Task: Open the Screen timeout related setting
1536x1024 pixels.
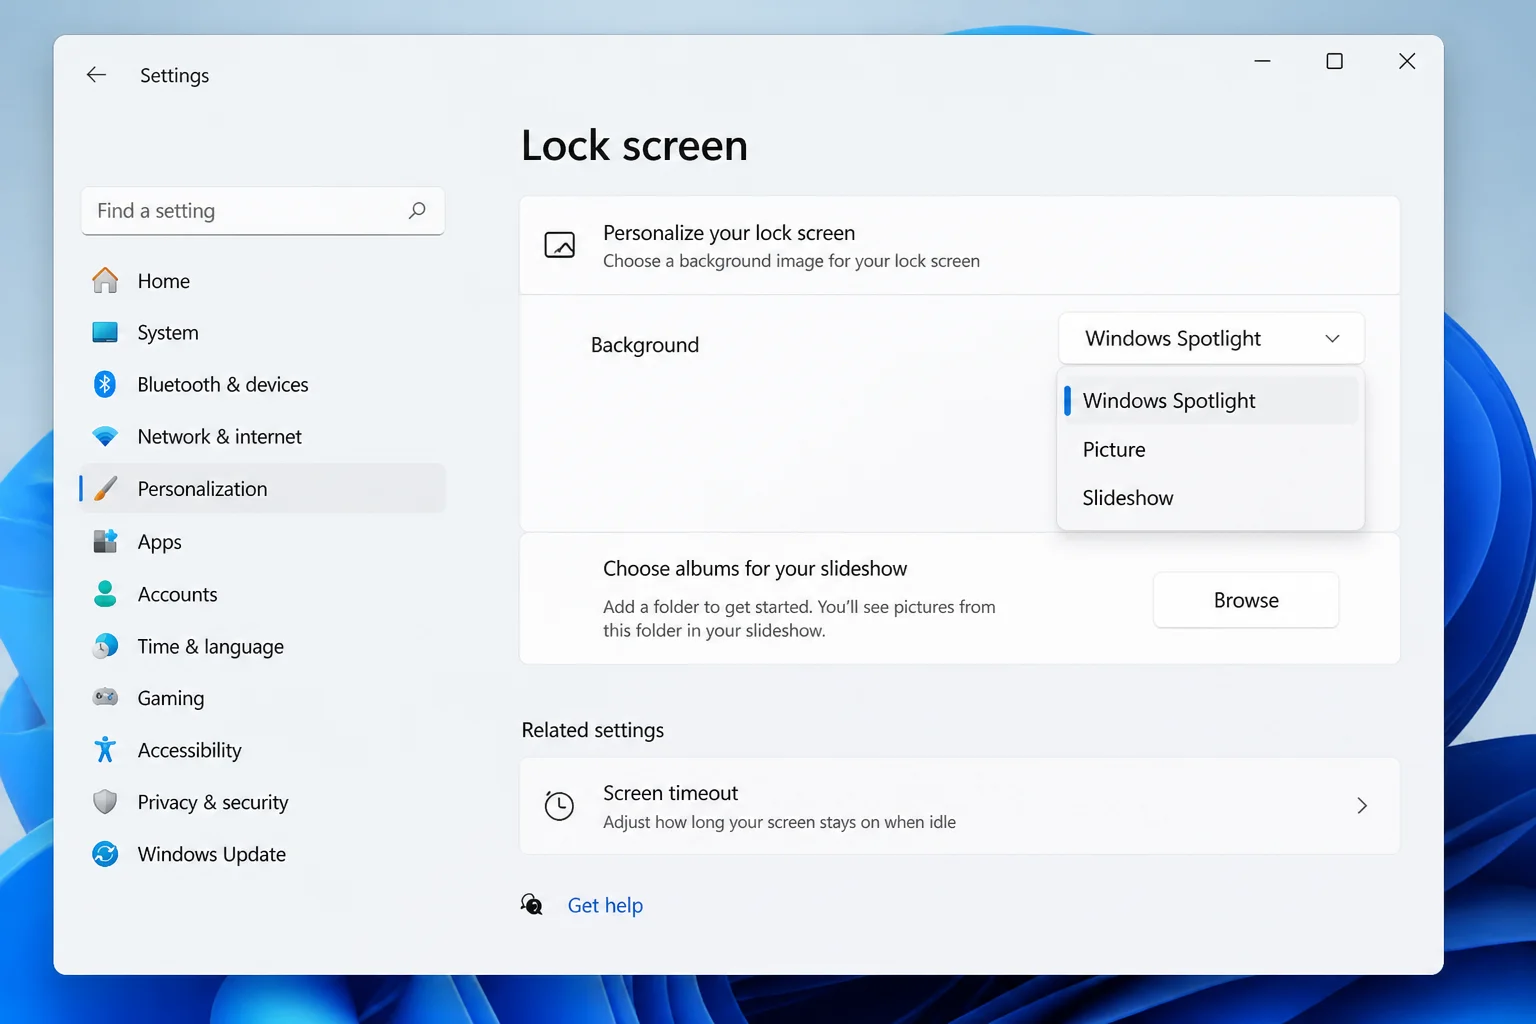Action: pos(960,806)
